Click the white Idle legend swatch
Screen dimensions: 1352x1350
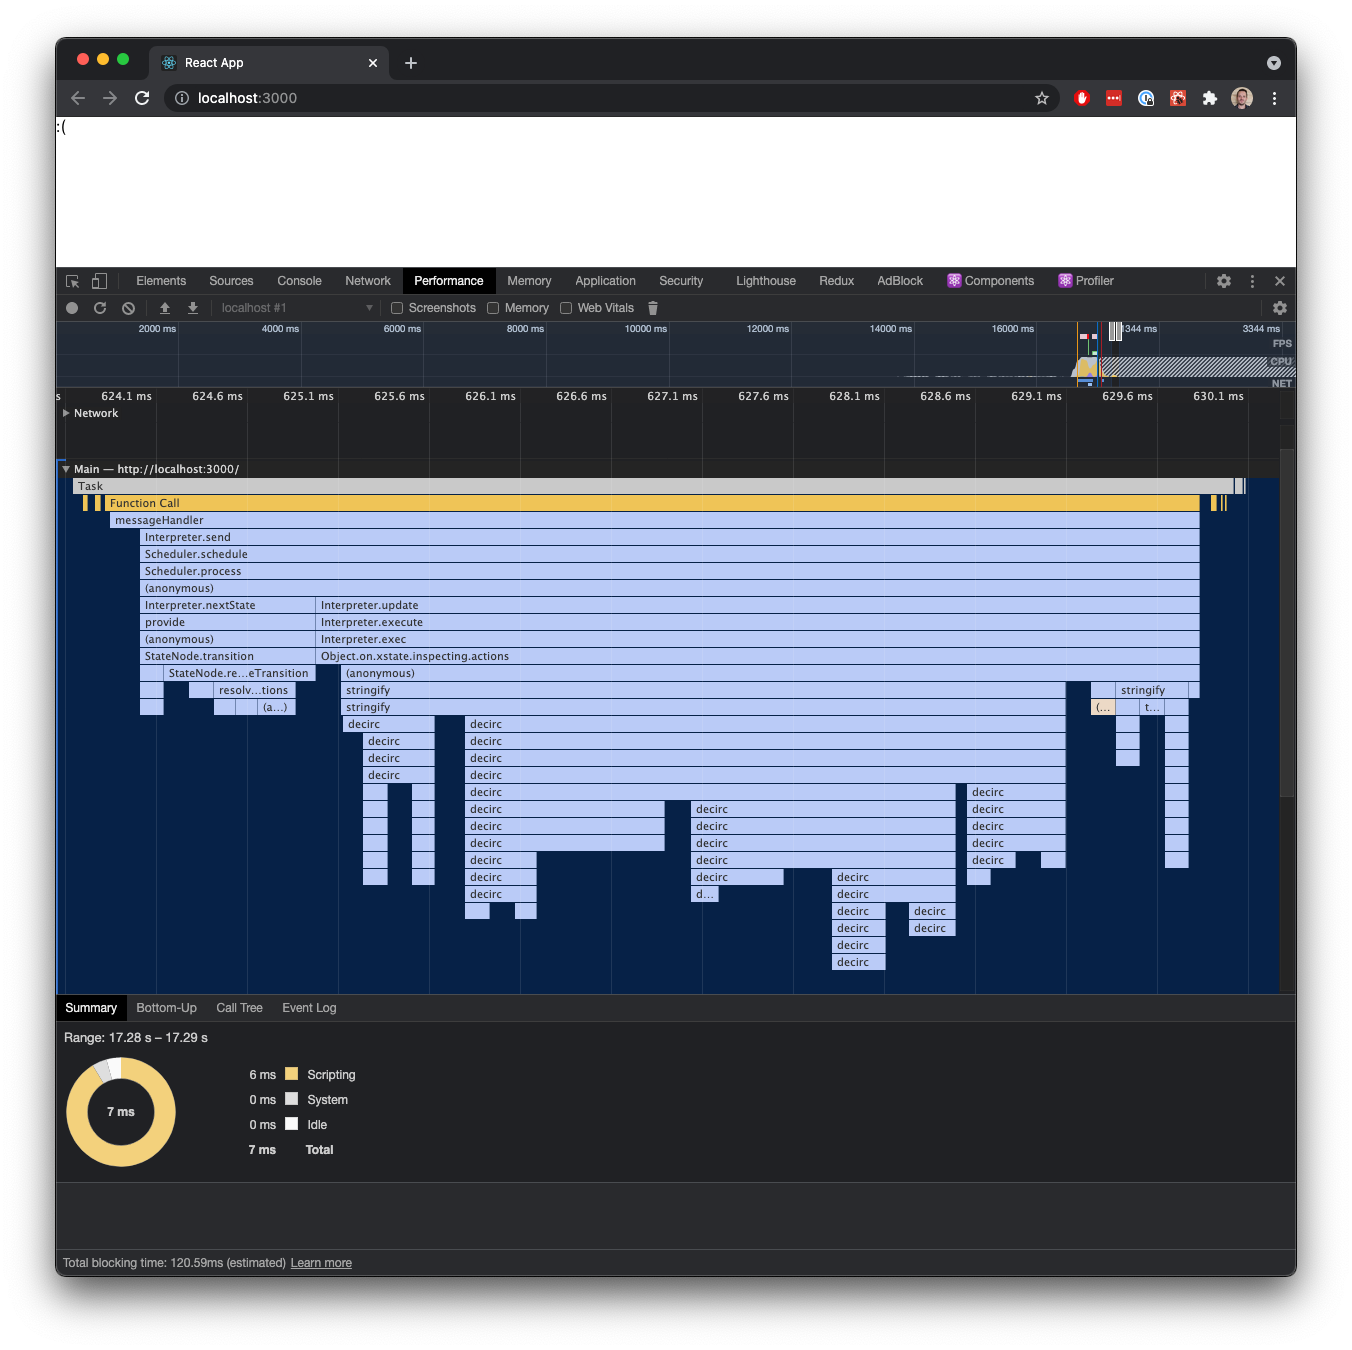tap(292, 1124)
